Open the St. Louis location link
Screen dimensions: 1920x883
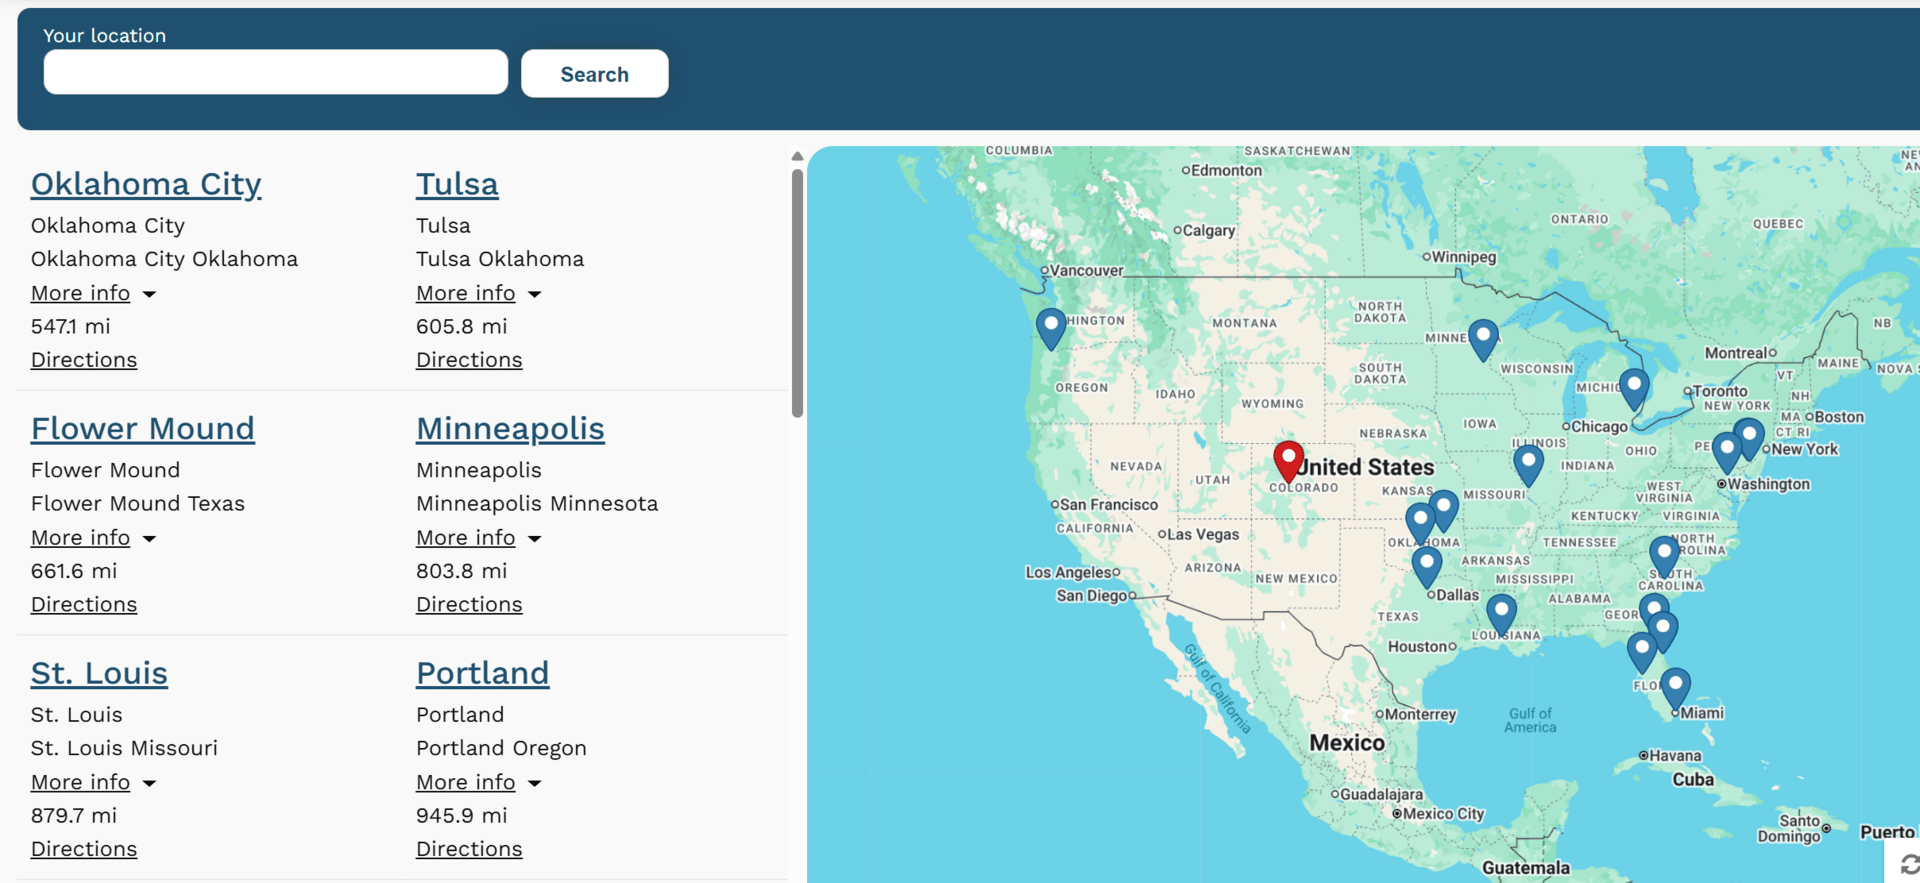pos(99,673)
